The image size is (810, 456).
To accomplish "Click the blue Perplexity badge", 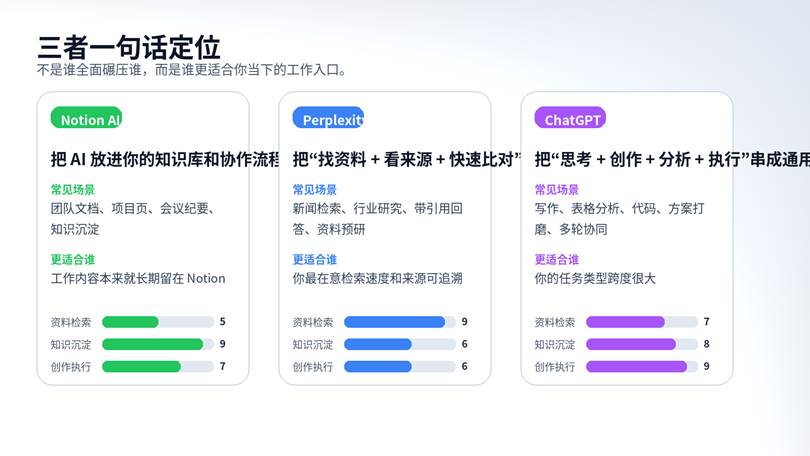I will tap(328, 119).
